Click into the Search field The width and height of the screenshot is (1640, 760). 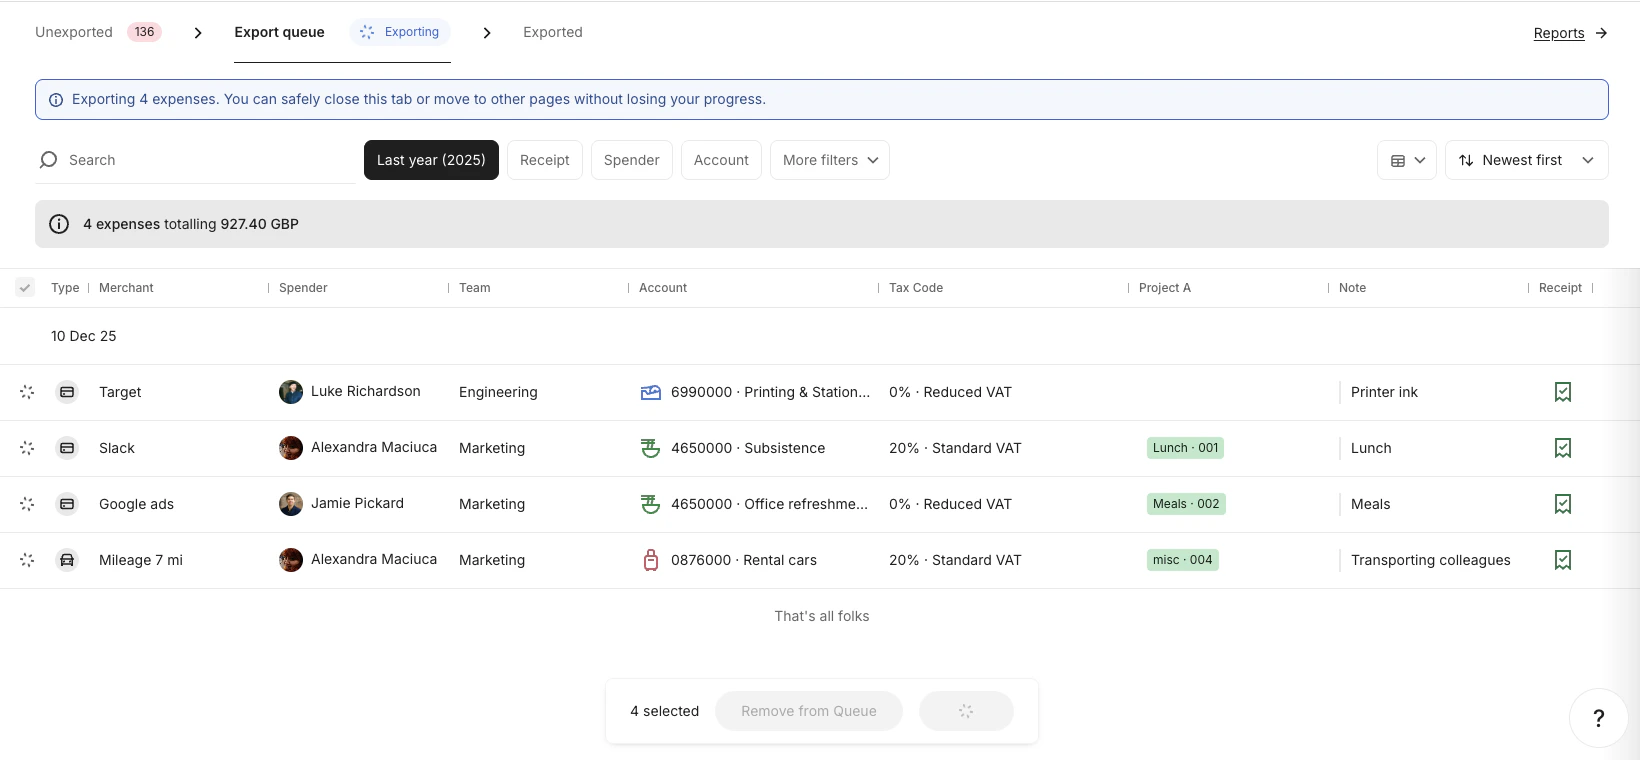[x=200, y=160]
